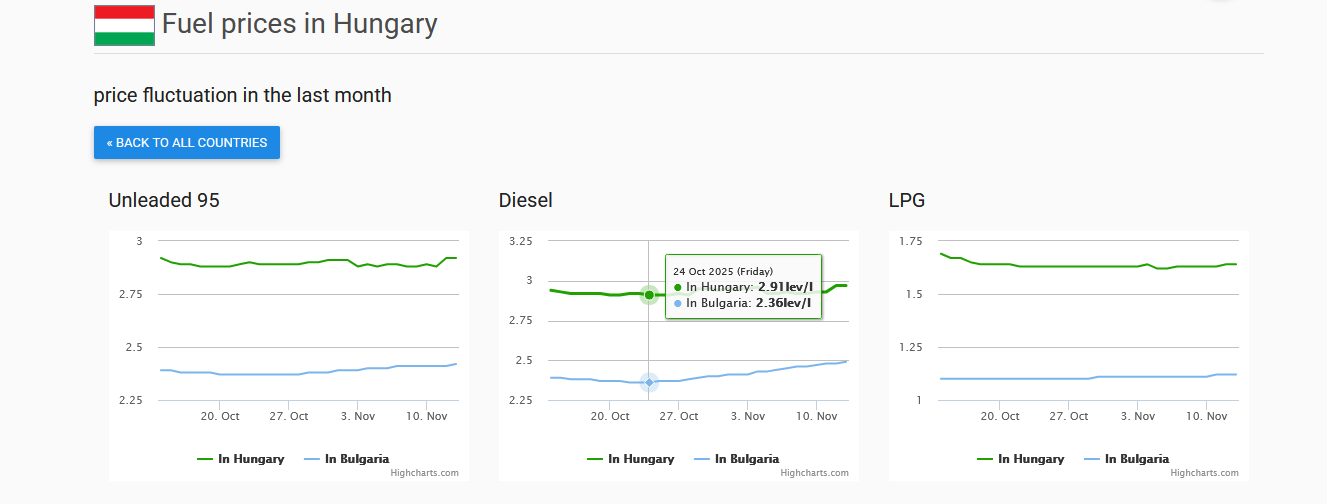Click the price fluctuation in the last month text
Image resolution: width=1327 pixels, height=504 pixels.
(243, 95)
